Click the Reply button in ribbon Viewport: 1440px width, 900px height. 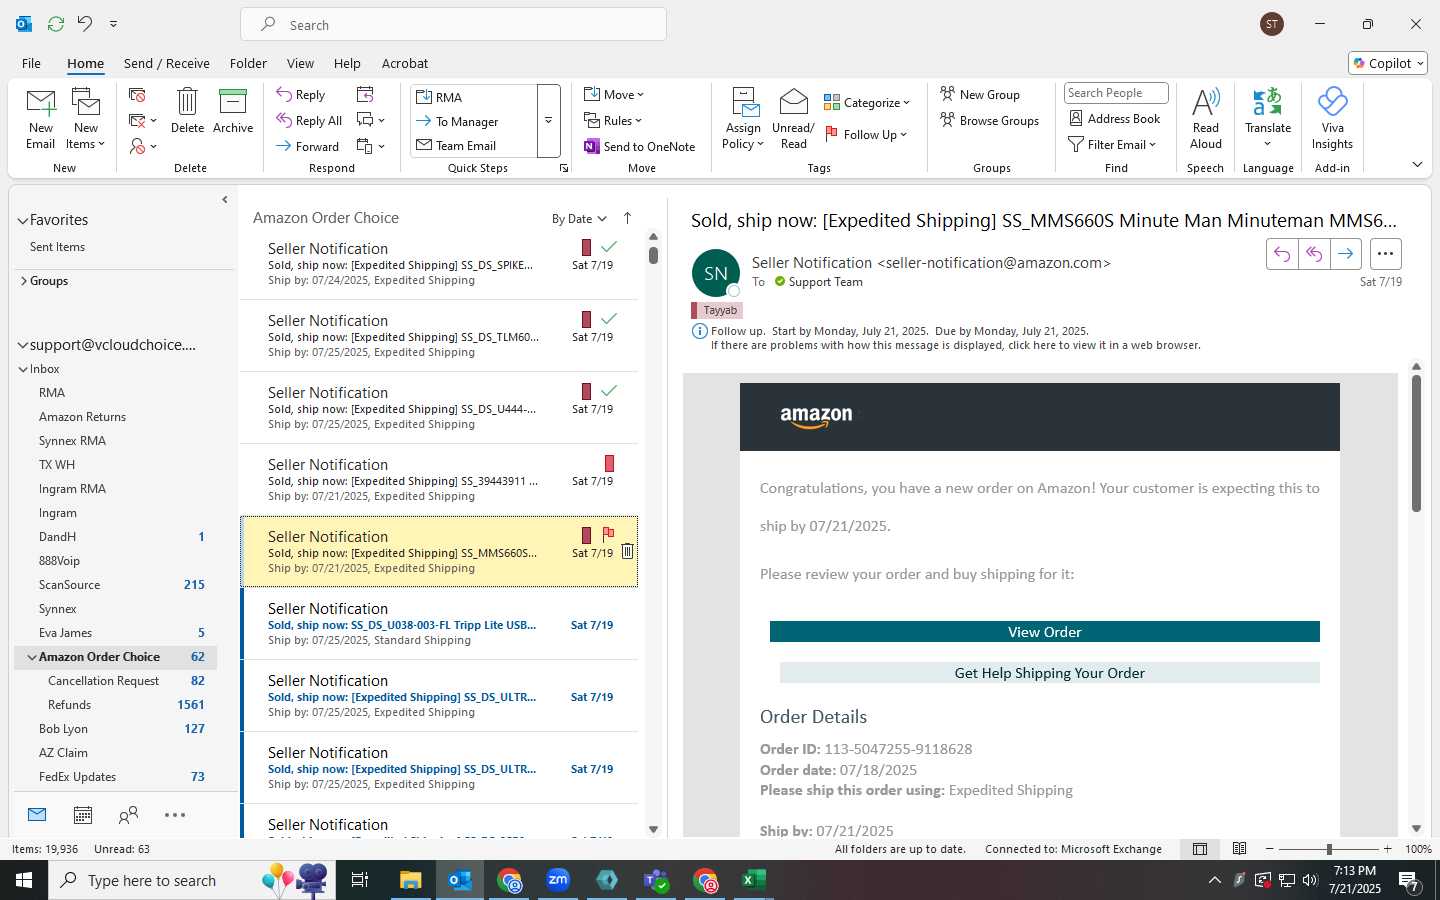pos(301,95)
